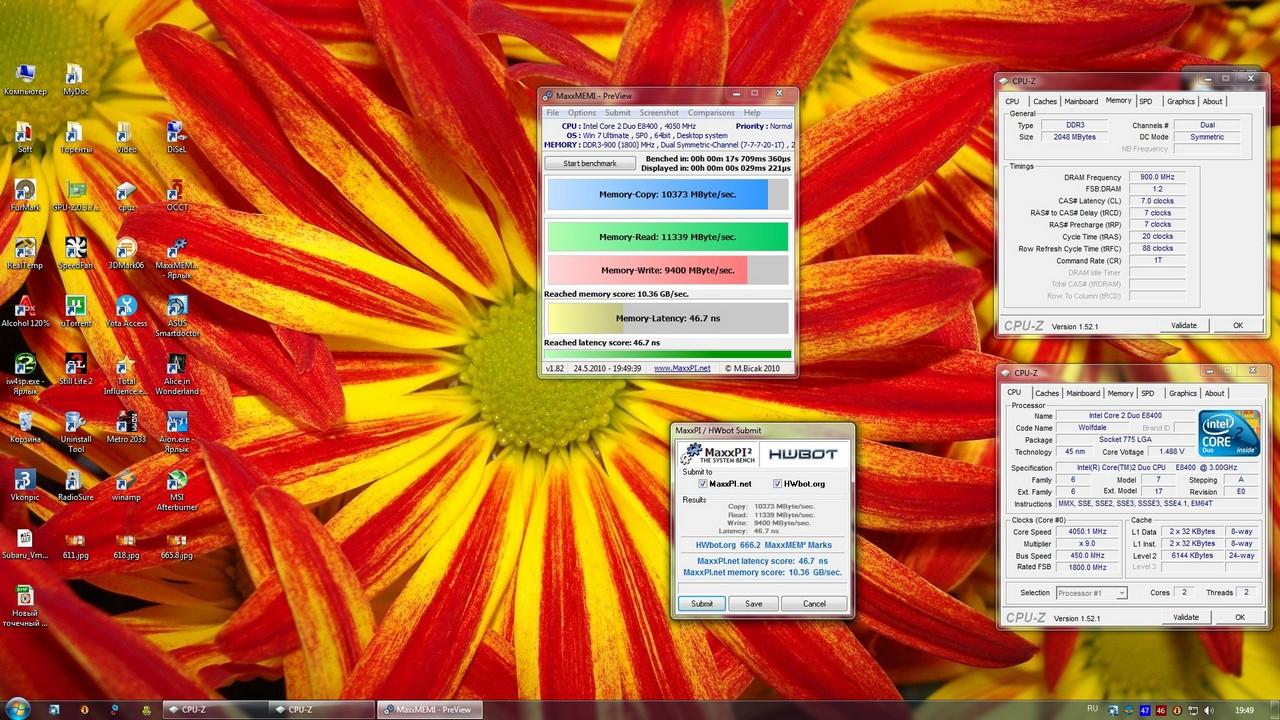The image size is (1280, 720).
Task: Open the Video folder shortcut
Action: [126, 137]
